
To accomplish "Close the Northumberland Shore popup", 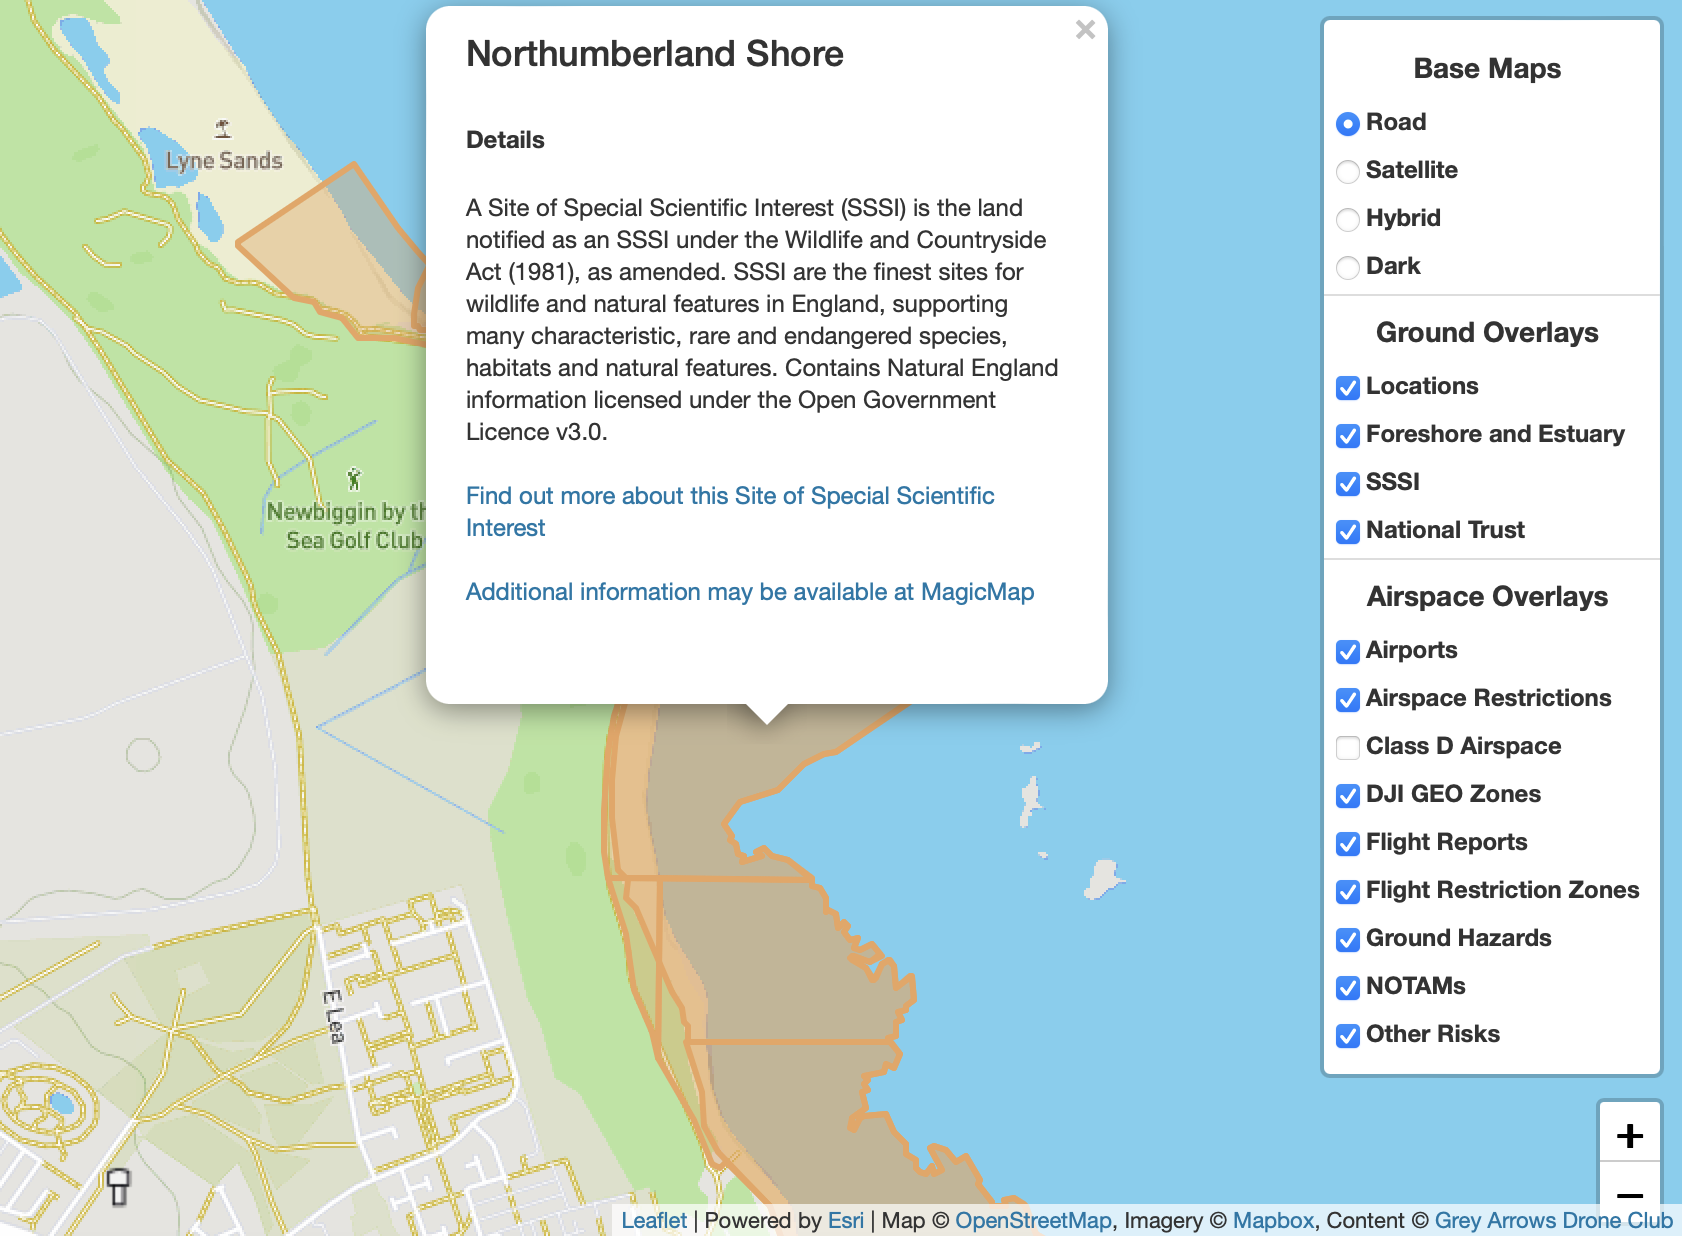I will click(1085, 30).
